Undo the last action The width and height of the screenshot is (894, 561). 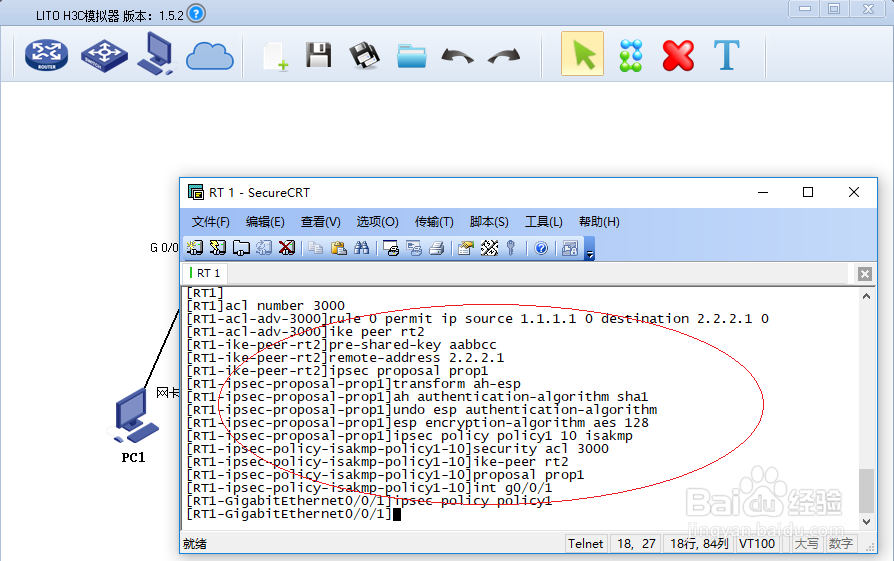coord(457,56)
